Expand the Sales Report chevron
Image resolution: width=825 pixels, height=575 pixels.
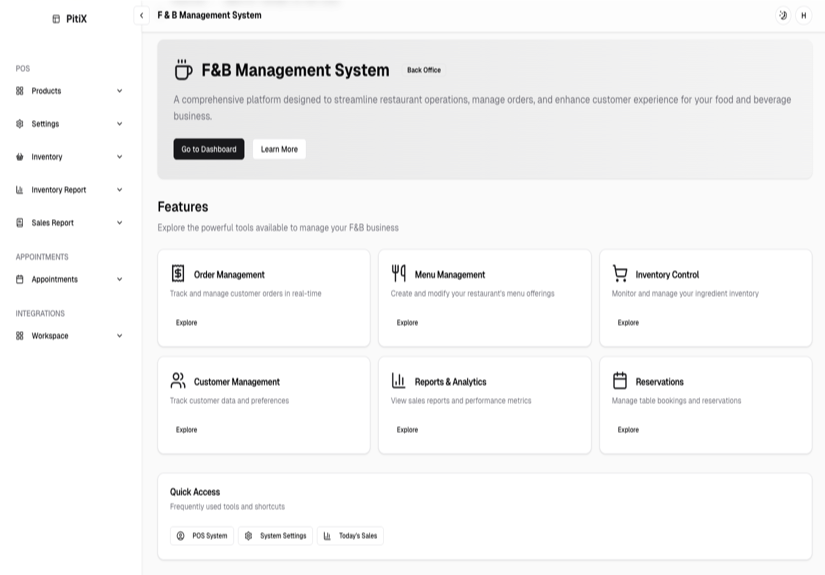(x=119, y=223)
